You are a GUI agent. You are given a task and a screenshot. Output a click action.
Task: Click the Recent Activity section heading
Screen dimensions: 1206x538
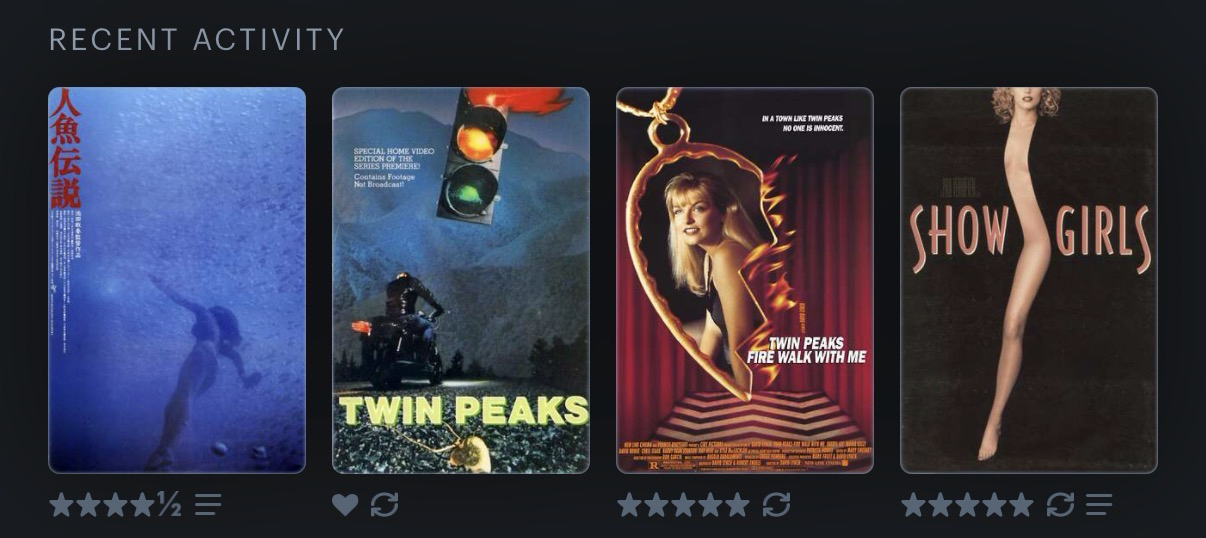click(x=197, y=40)
